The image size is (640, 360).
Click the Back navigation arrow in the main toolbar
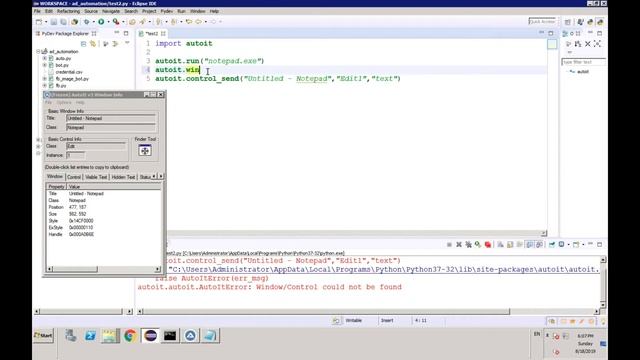(198, 22)
